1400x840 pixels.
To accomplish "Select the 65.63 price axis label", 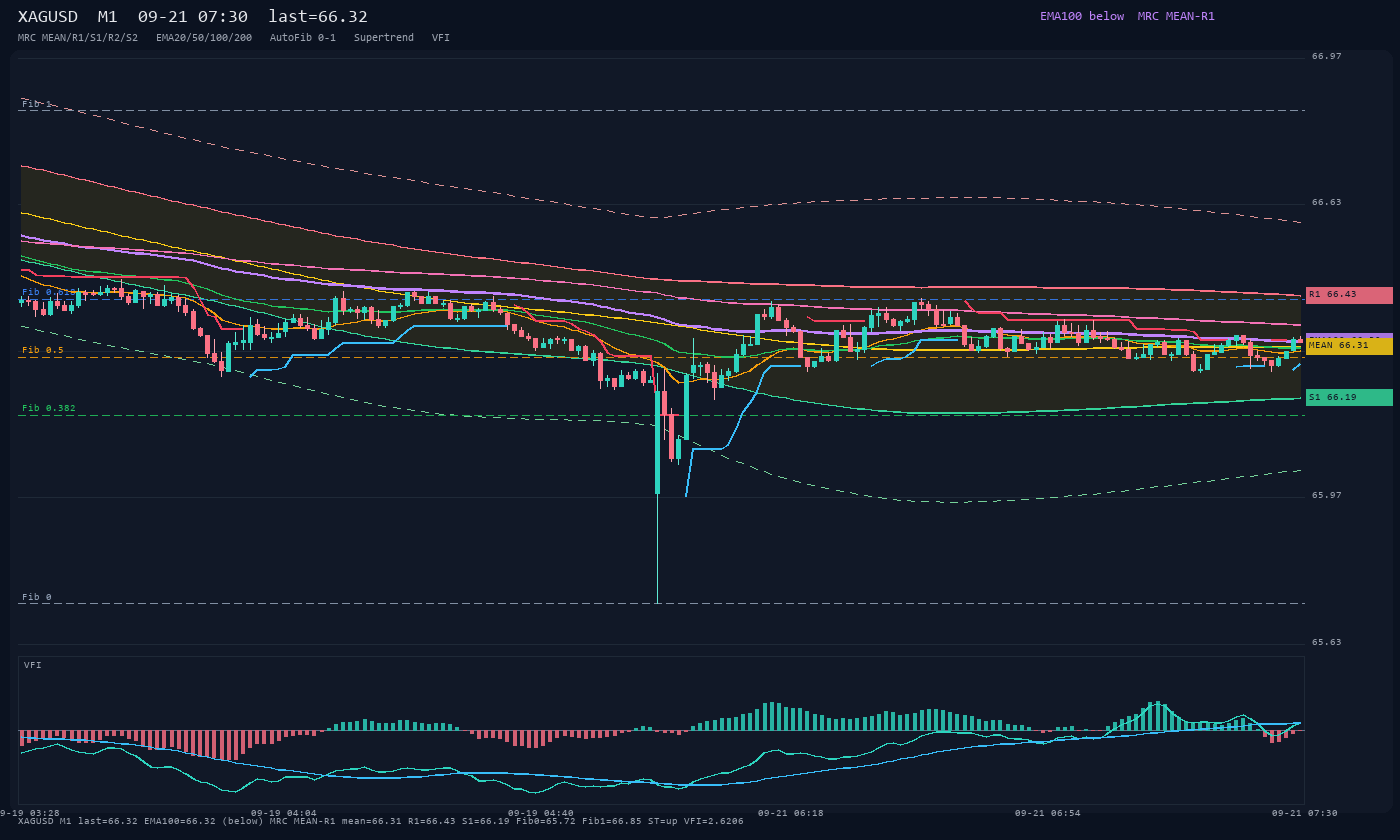I will (1327, 643).
